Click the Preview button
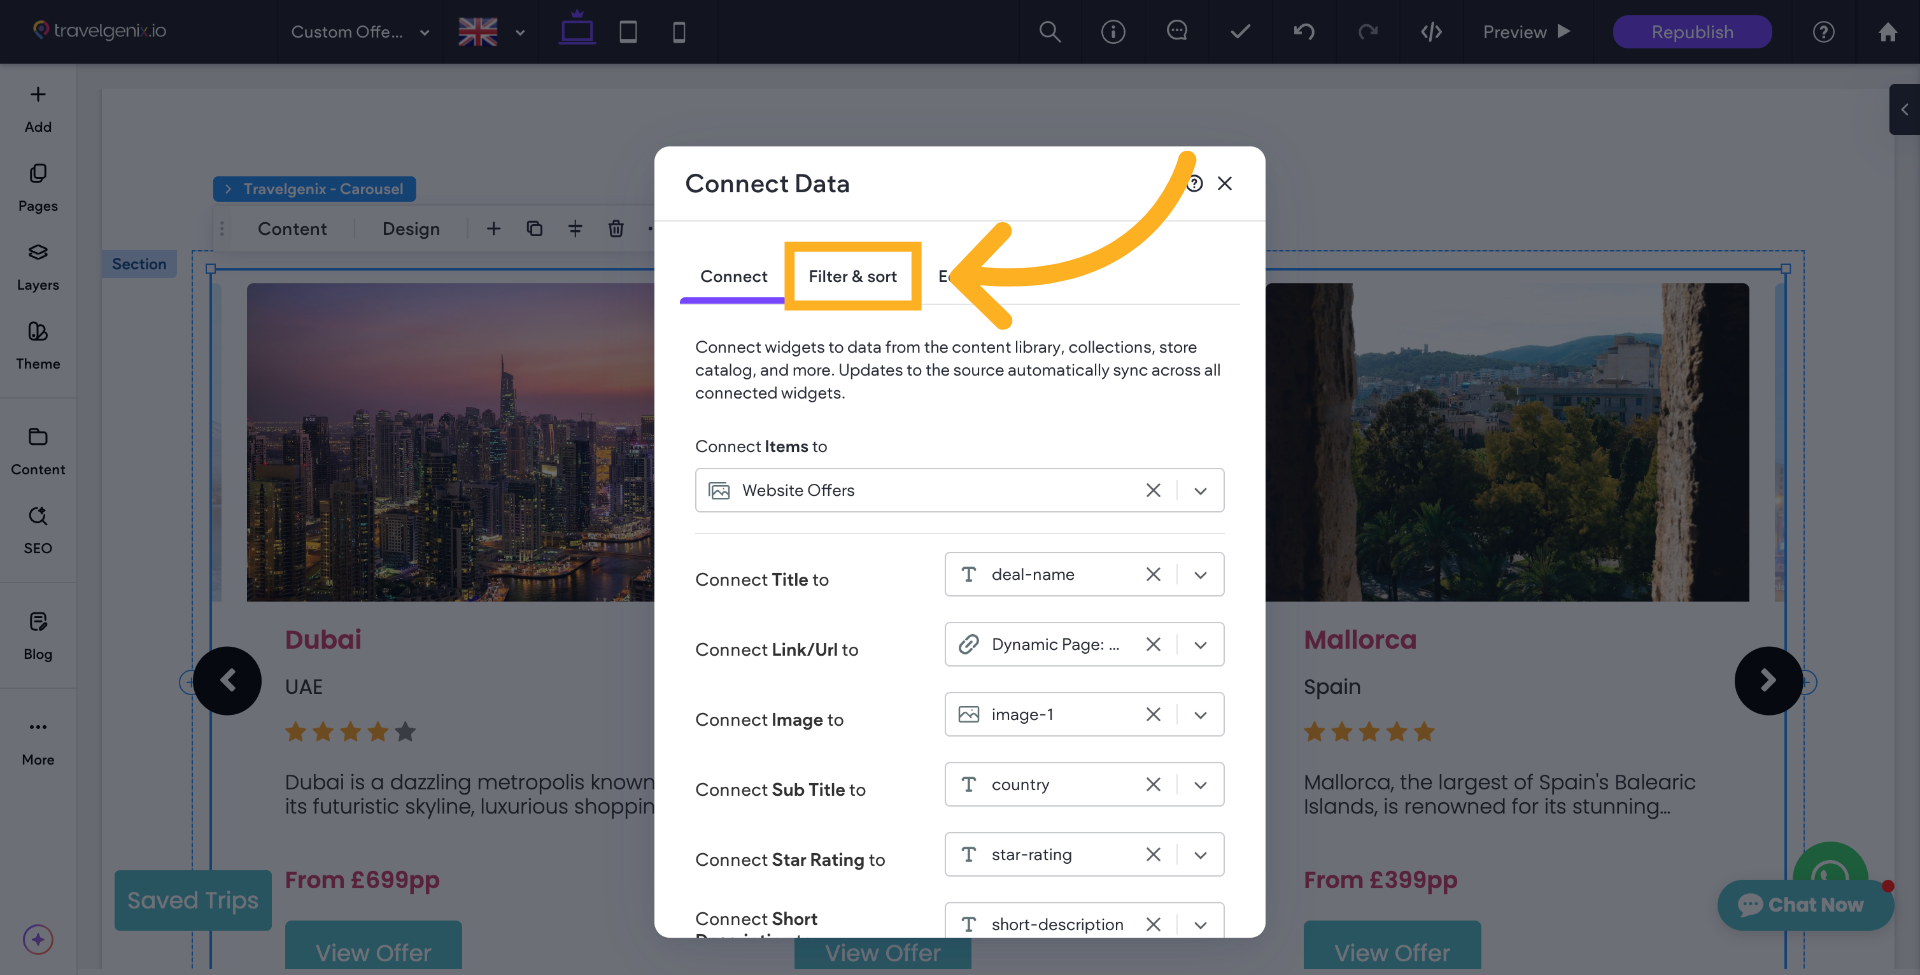 [x=1526, y=32]
